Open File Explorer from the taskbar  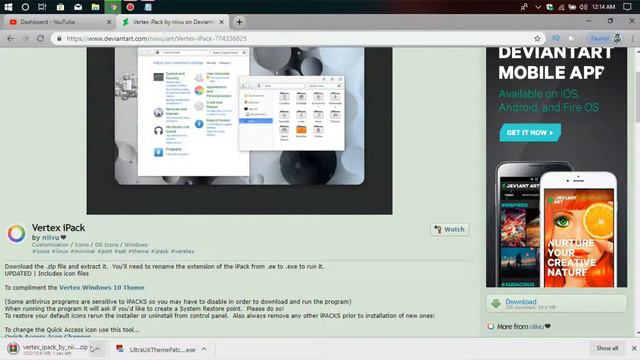pyautogui.click(x=96, y=7)
